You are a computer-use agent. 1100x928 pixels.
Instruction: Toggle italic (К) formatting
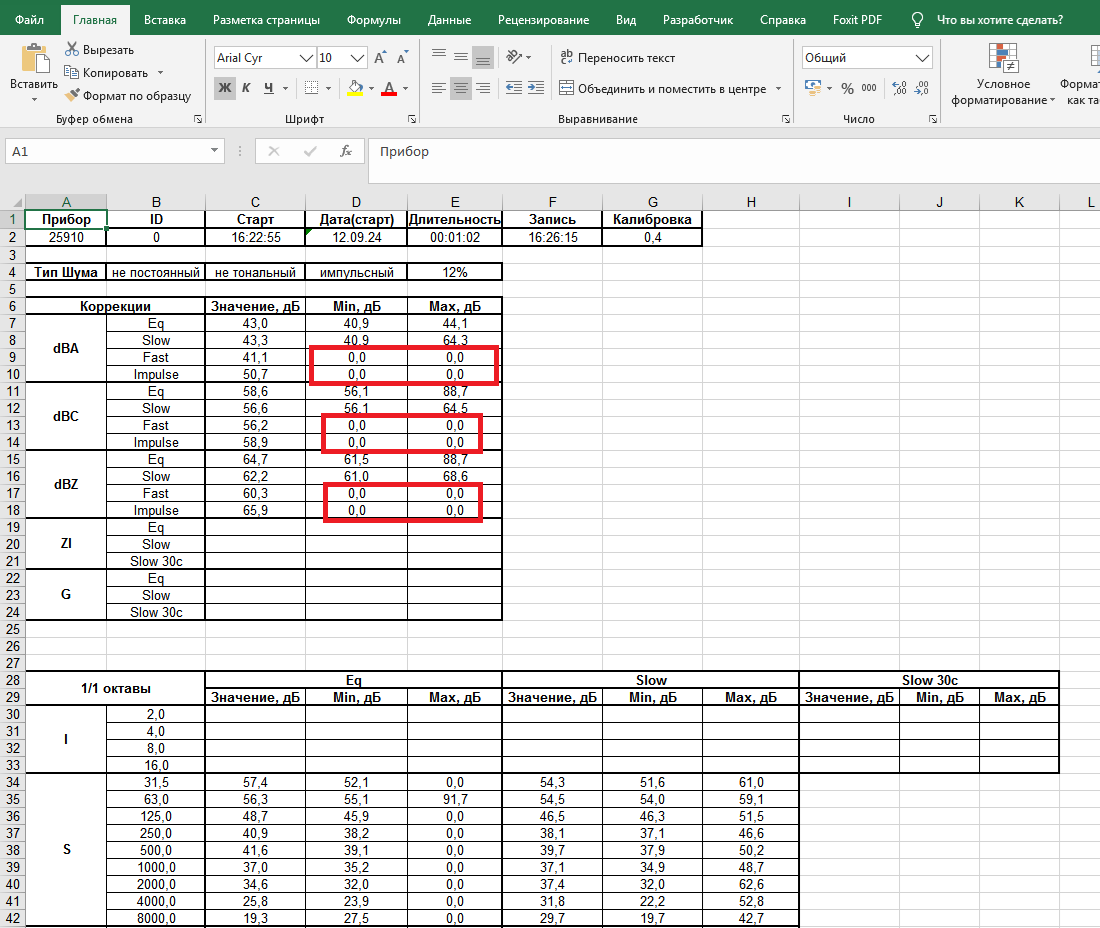(x=246, y=88)
